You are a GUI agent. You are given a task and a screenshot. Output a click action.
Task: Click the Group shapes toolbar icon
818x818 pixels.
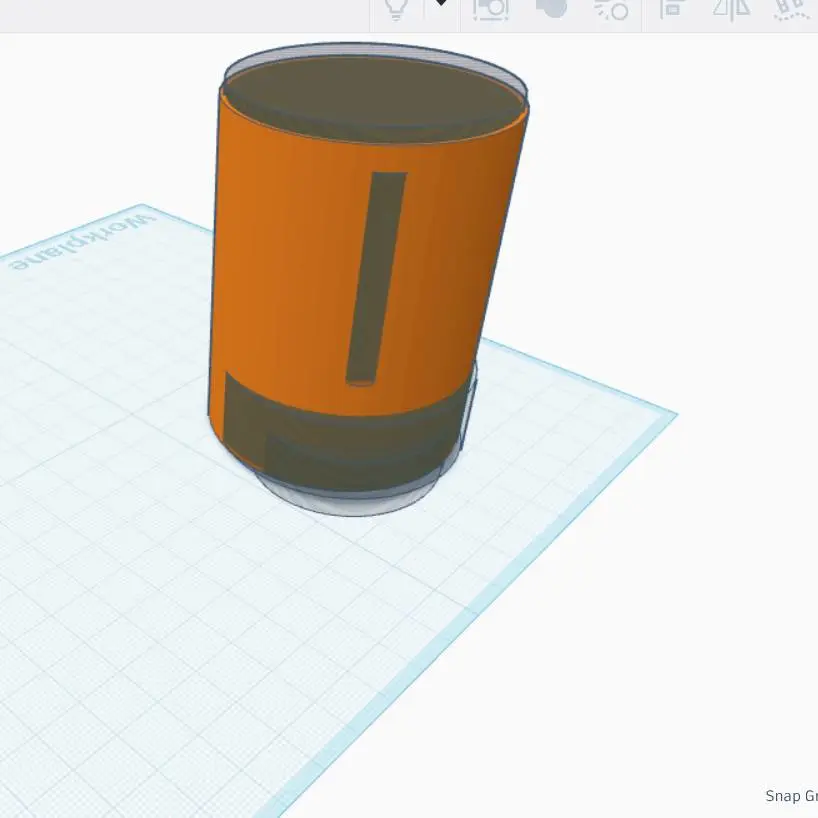(490, 9)
